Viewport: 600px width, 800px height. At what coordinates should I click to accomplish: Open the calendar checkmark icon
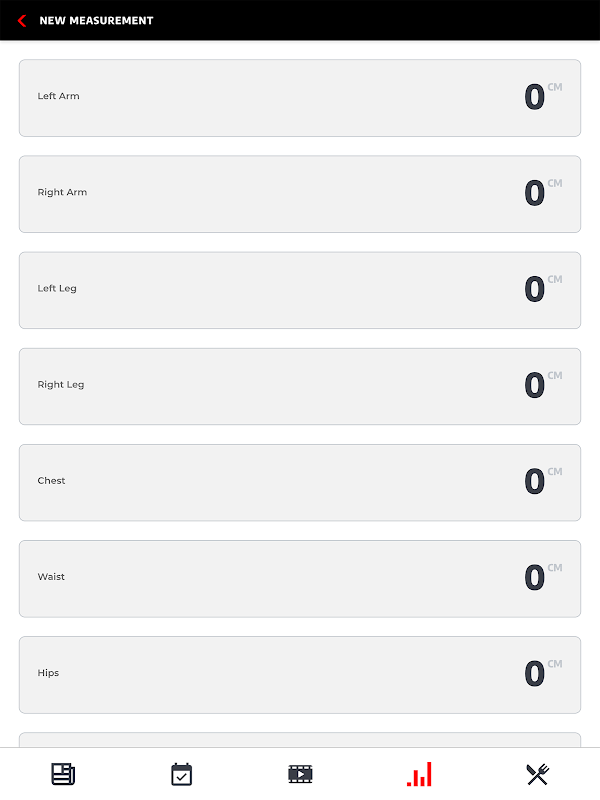181,773
